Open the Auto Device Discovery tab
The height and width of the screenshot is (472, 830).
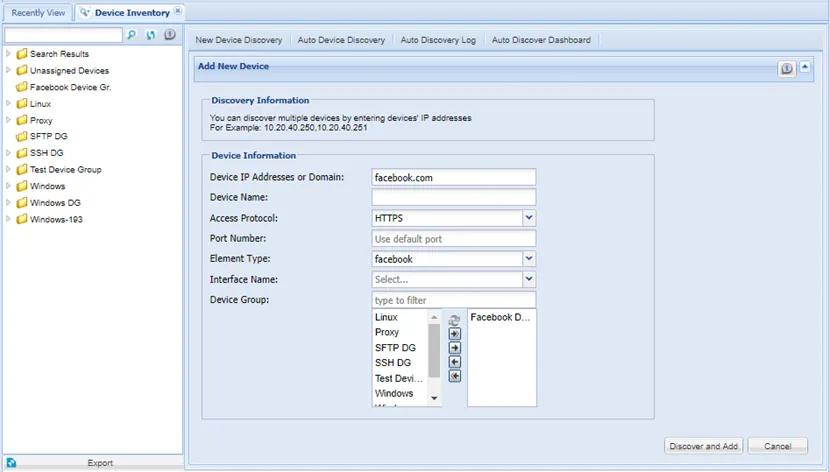click(x=341, y=40)
